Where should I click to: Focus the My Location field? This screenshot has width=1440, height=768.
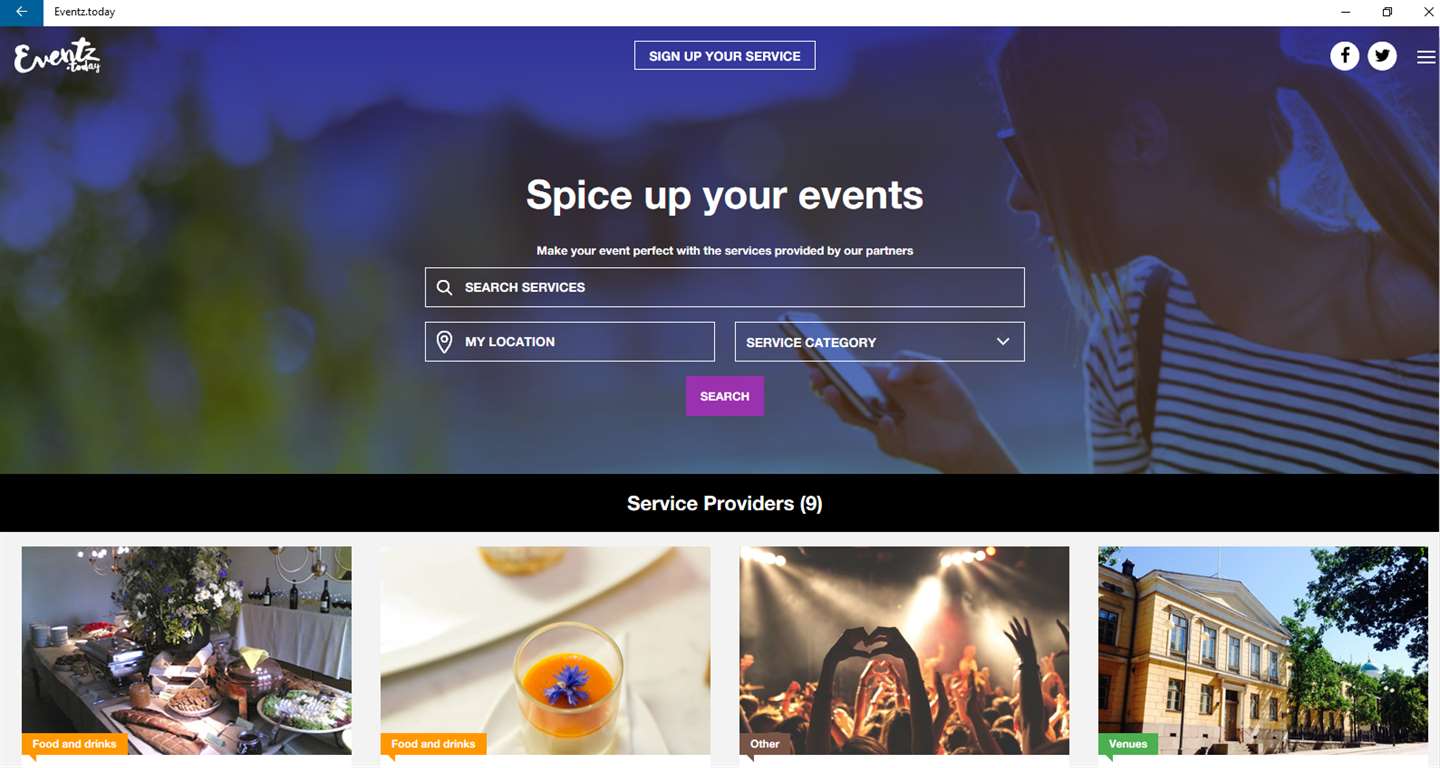(x=570, y=342)
